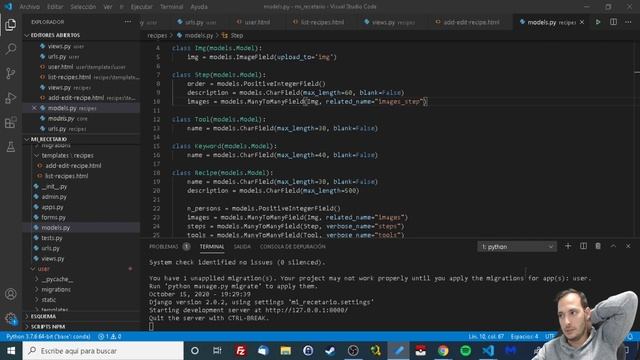Open Windows Task View button
640x360 pixels.
click(x=217, y=351)
